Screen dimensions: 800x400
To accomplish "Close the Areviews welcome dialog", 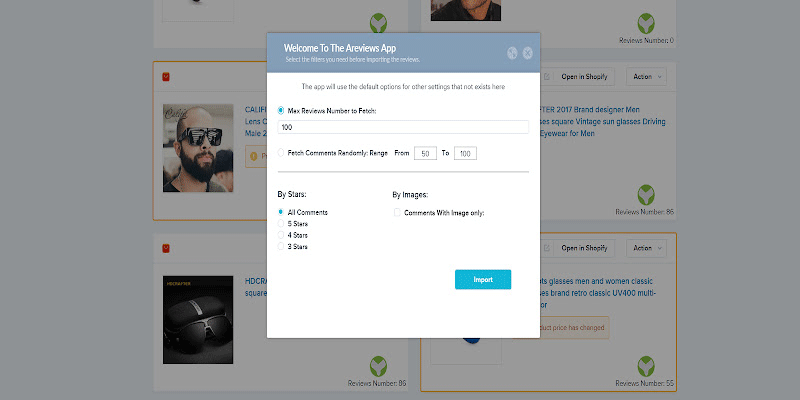I will [527, 53].
